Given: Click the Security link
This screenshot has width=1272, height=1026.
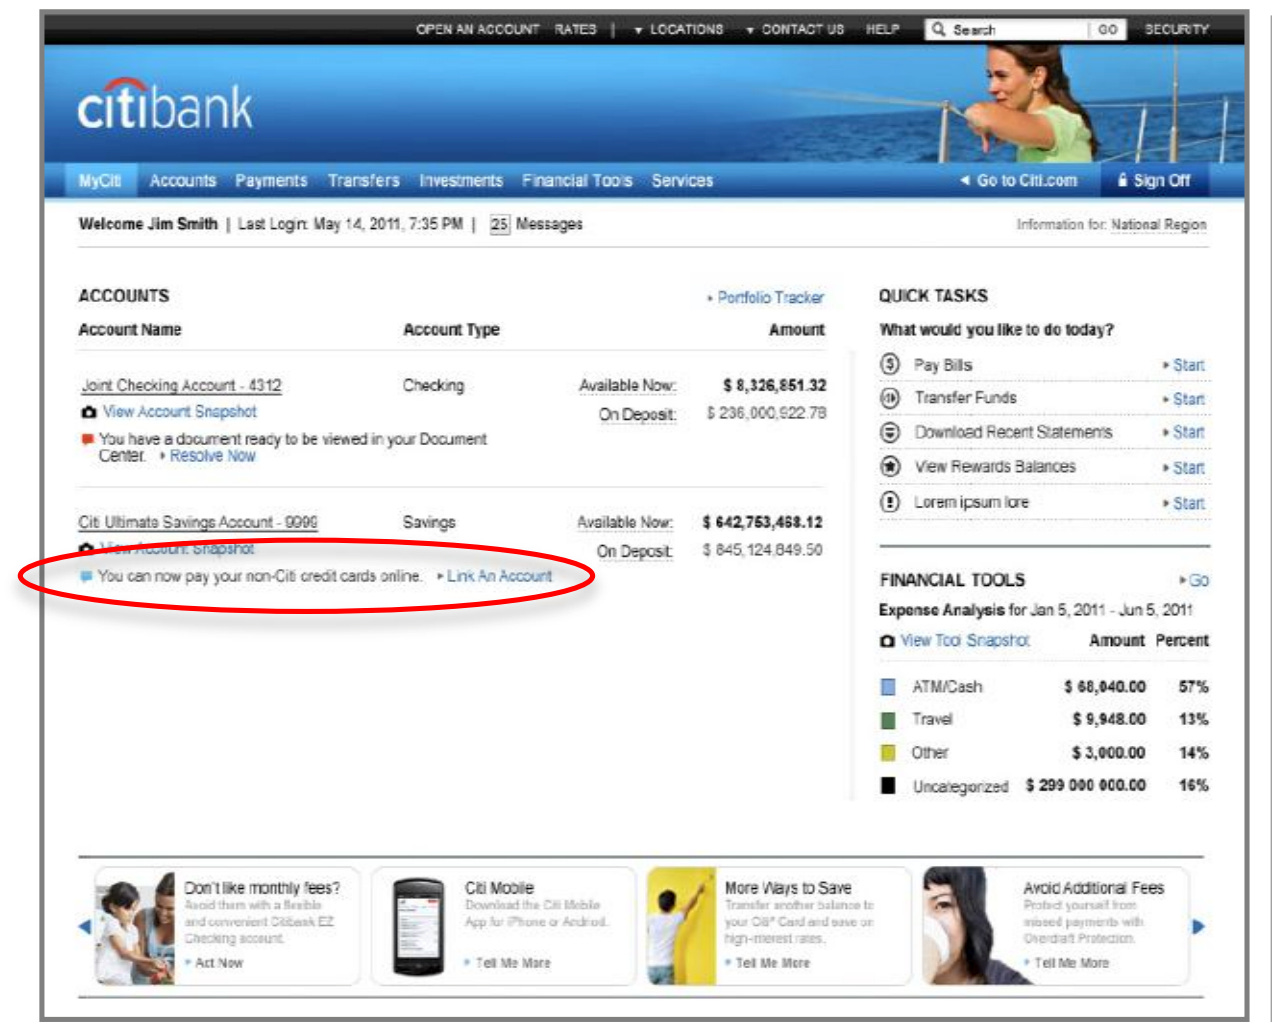Looking at the screenshot, I should pyautogui.click(x=1177, y=29).
